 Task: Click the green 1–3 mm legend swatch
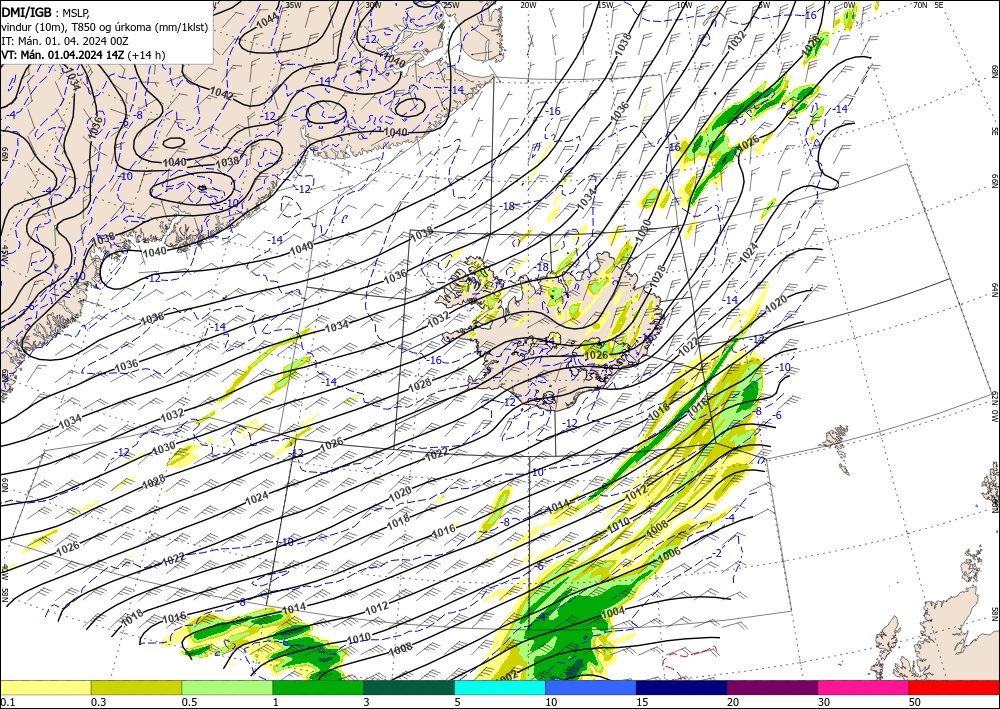pos(318,687)
